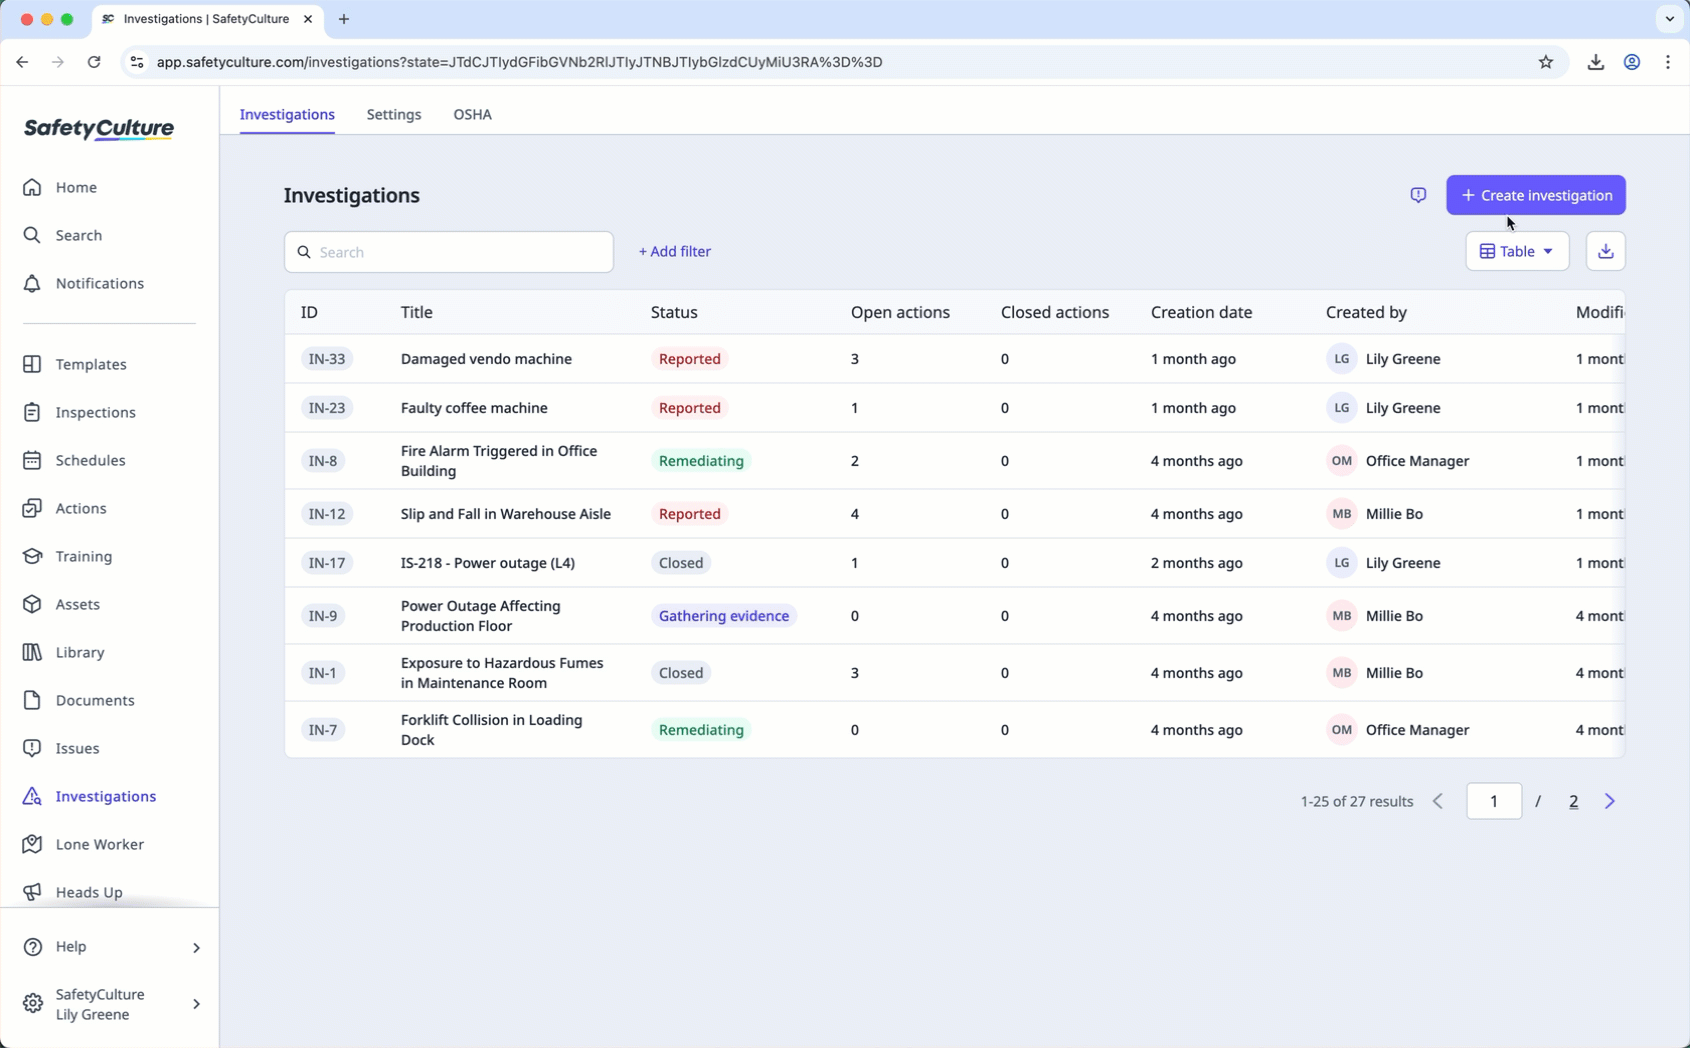This screenshot has width=1690, height=1048.
Task: Click the Creation date column header
Action: click(1201, 312)
